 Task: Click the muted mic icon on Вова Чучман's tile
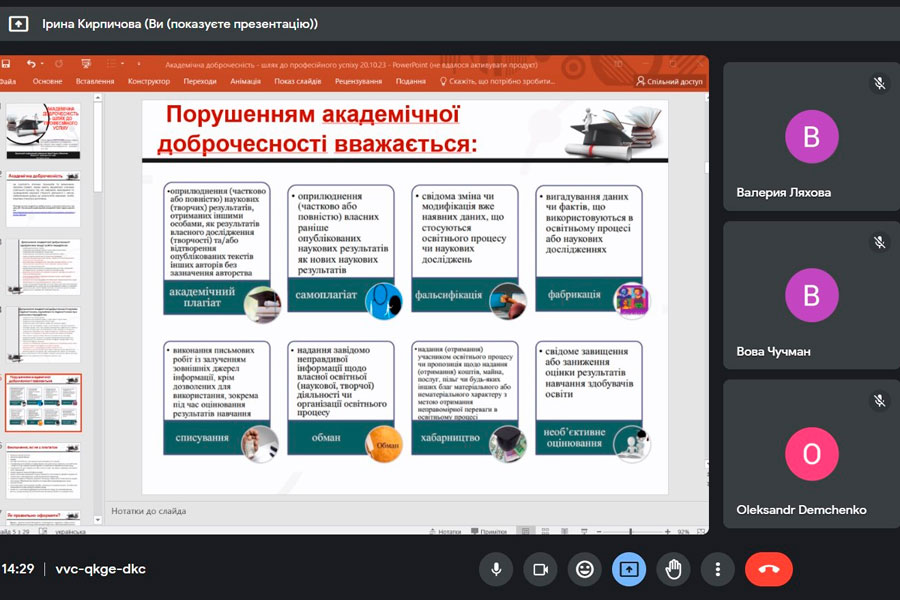click(x=879, y=242)
